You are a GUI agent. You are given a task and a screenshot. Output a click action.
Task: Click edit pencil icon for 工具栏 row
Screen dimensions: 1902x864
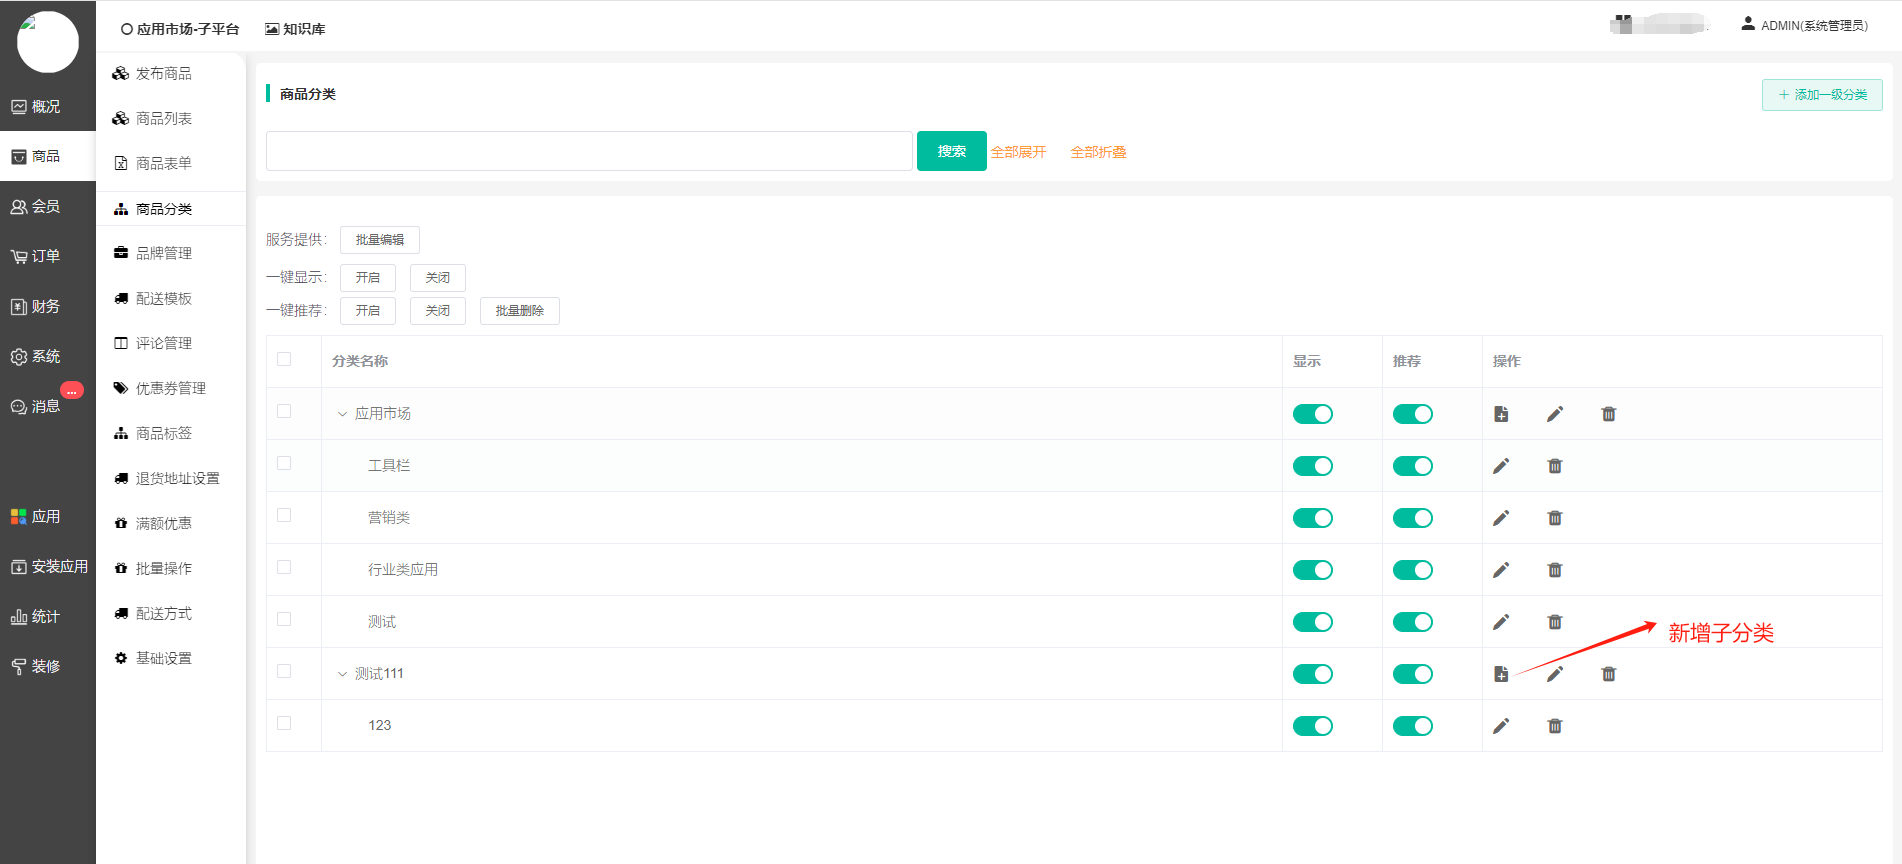[x=1501, y=466]
